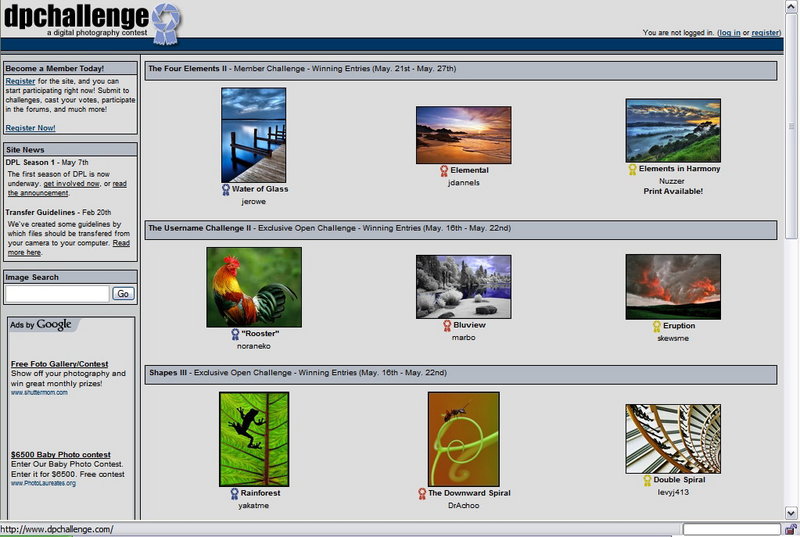Click blue ribbon beside "Rooster"
This screenshot has height=537, width=800.
tap(235, 334)
